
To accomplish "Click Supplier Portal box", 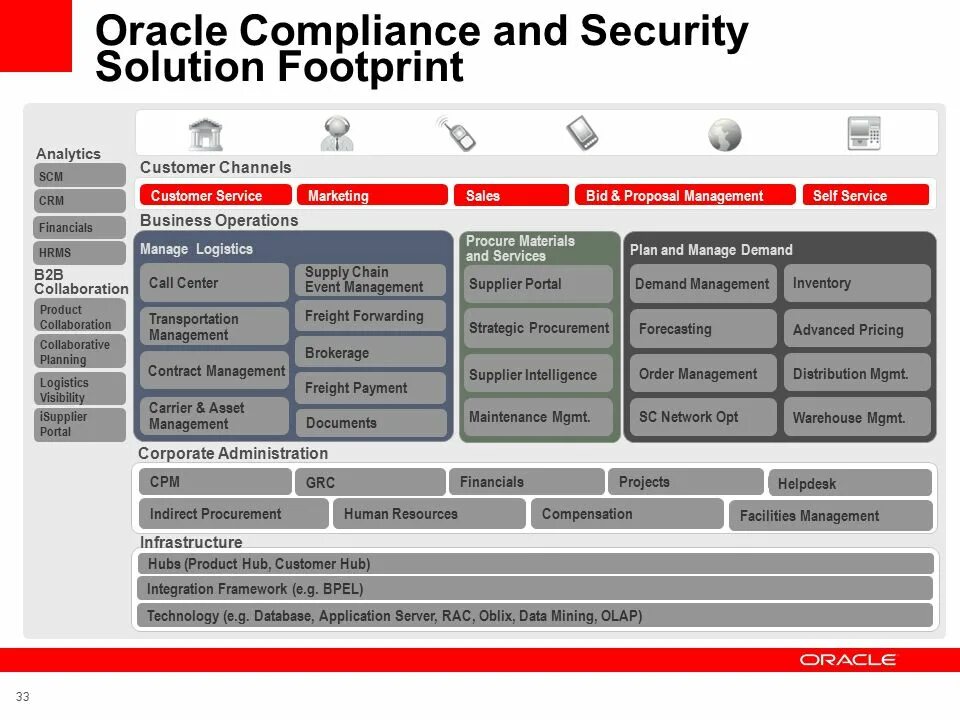I will pyautogui.click(x=538, y=283).
